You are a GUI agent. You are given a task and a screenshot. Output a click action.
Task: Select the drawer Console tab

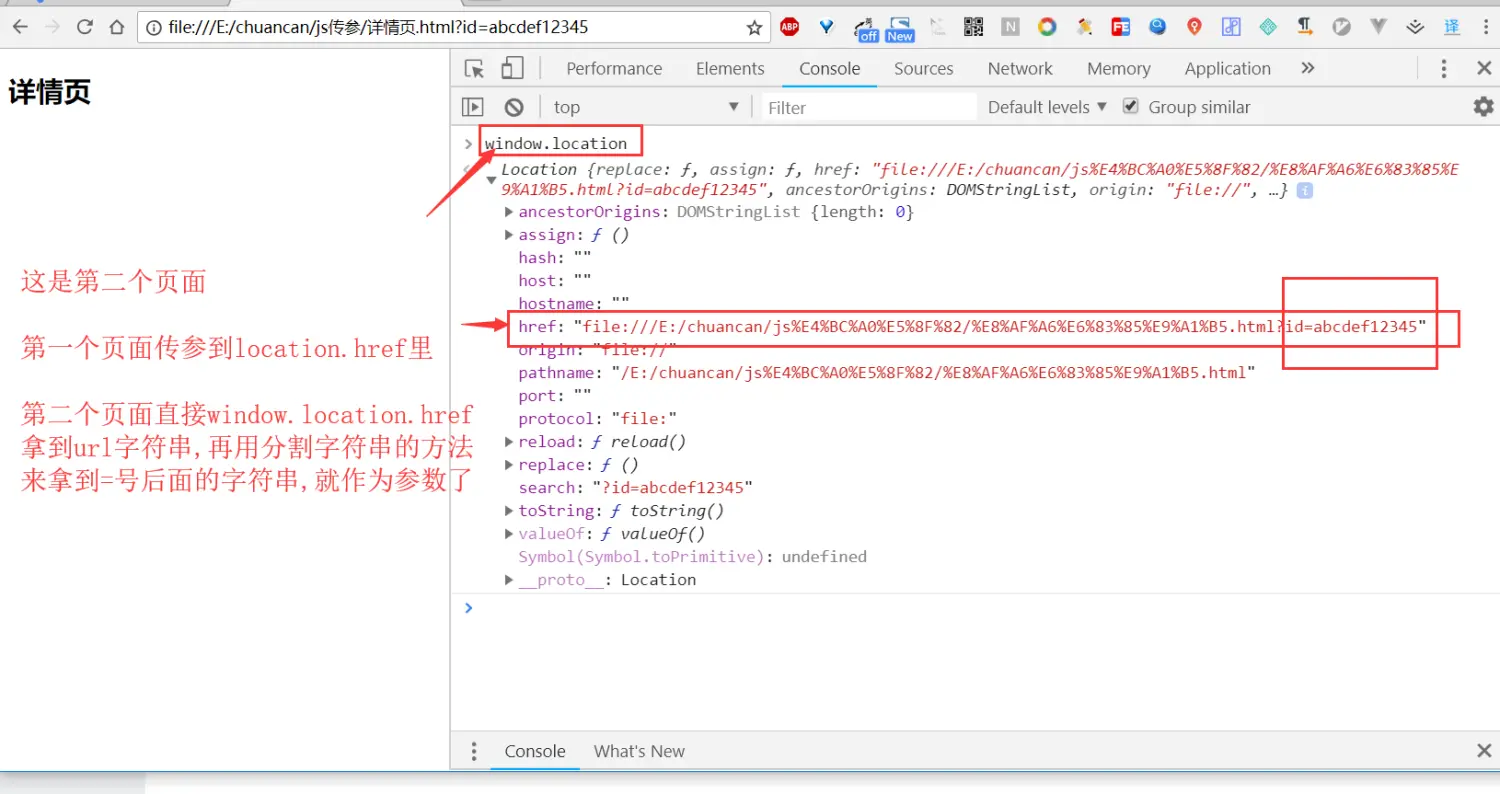pyautogui.click(x=535, y=751)
